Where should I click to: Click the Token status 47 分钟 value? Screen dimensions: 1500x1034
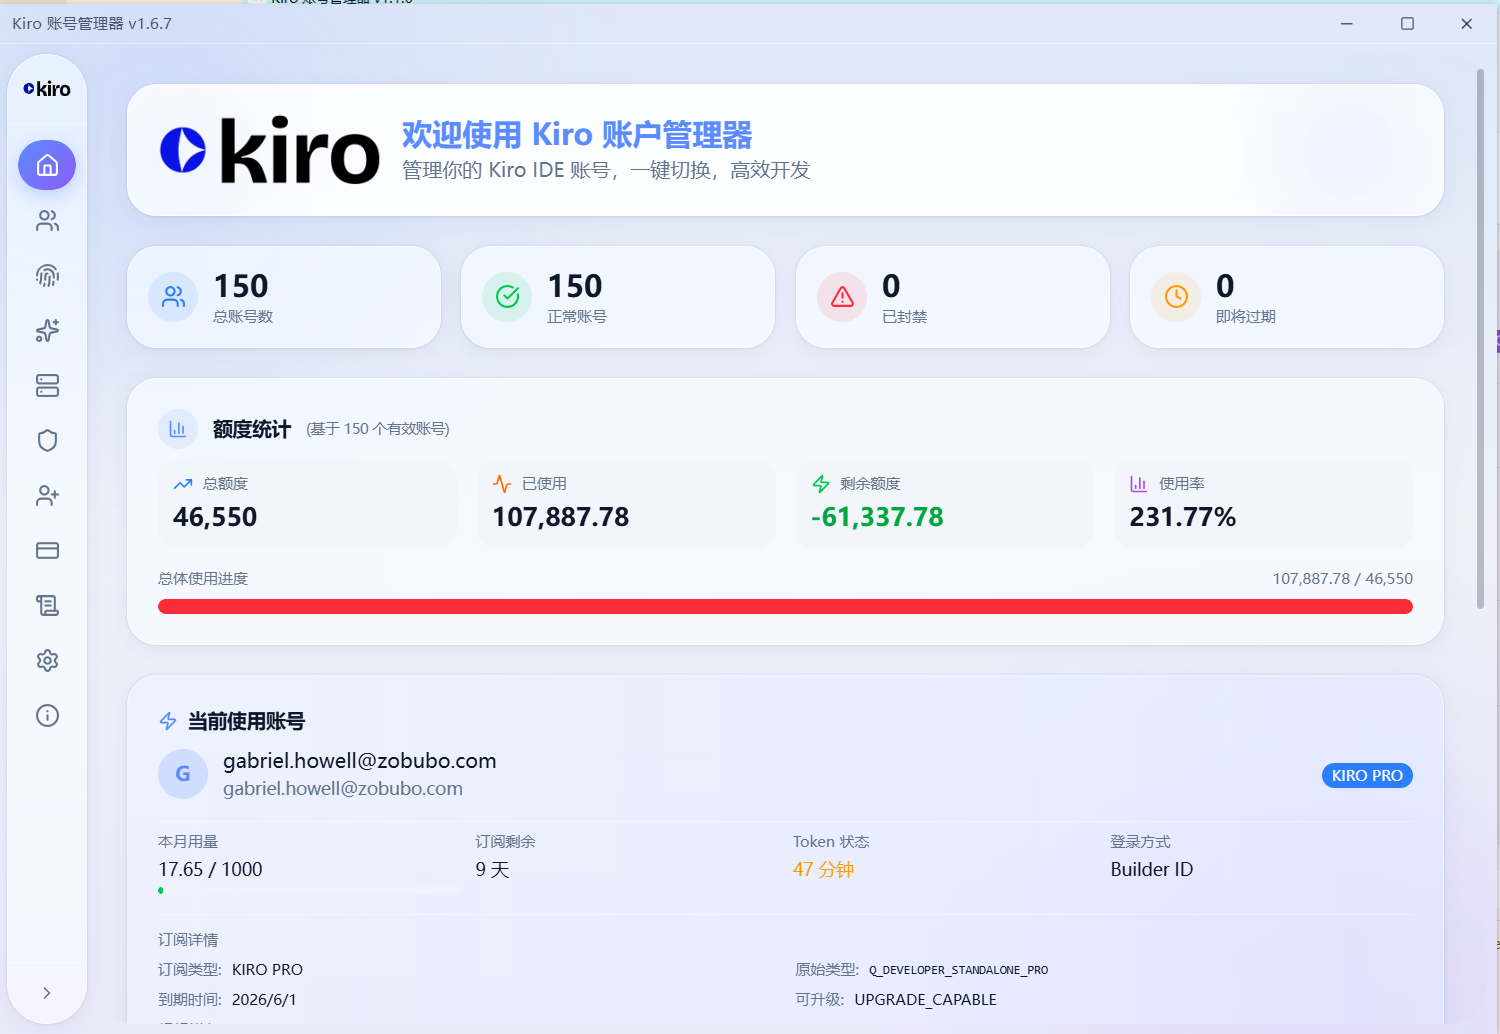coord(824,870)
